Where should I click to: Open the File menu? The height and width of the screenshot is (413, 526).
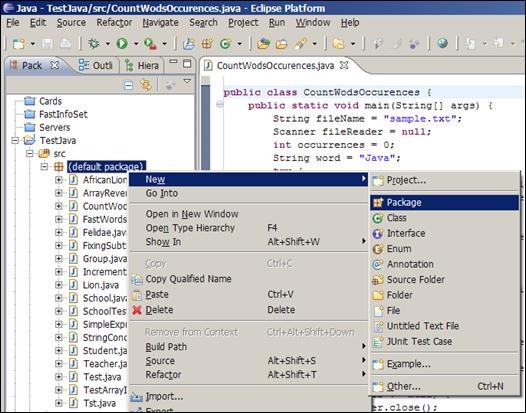13,22
